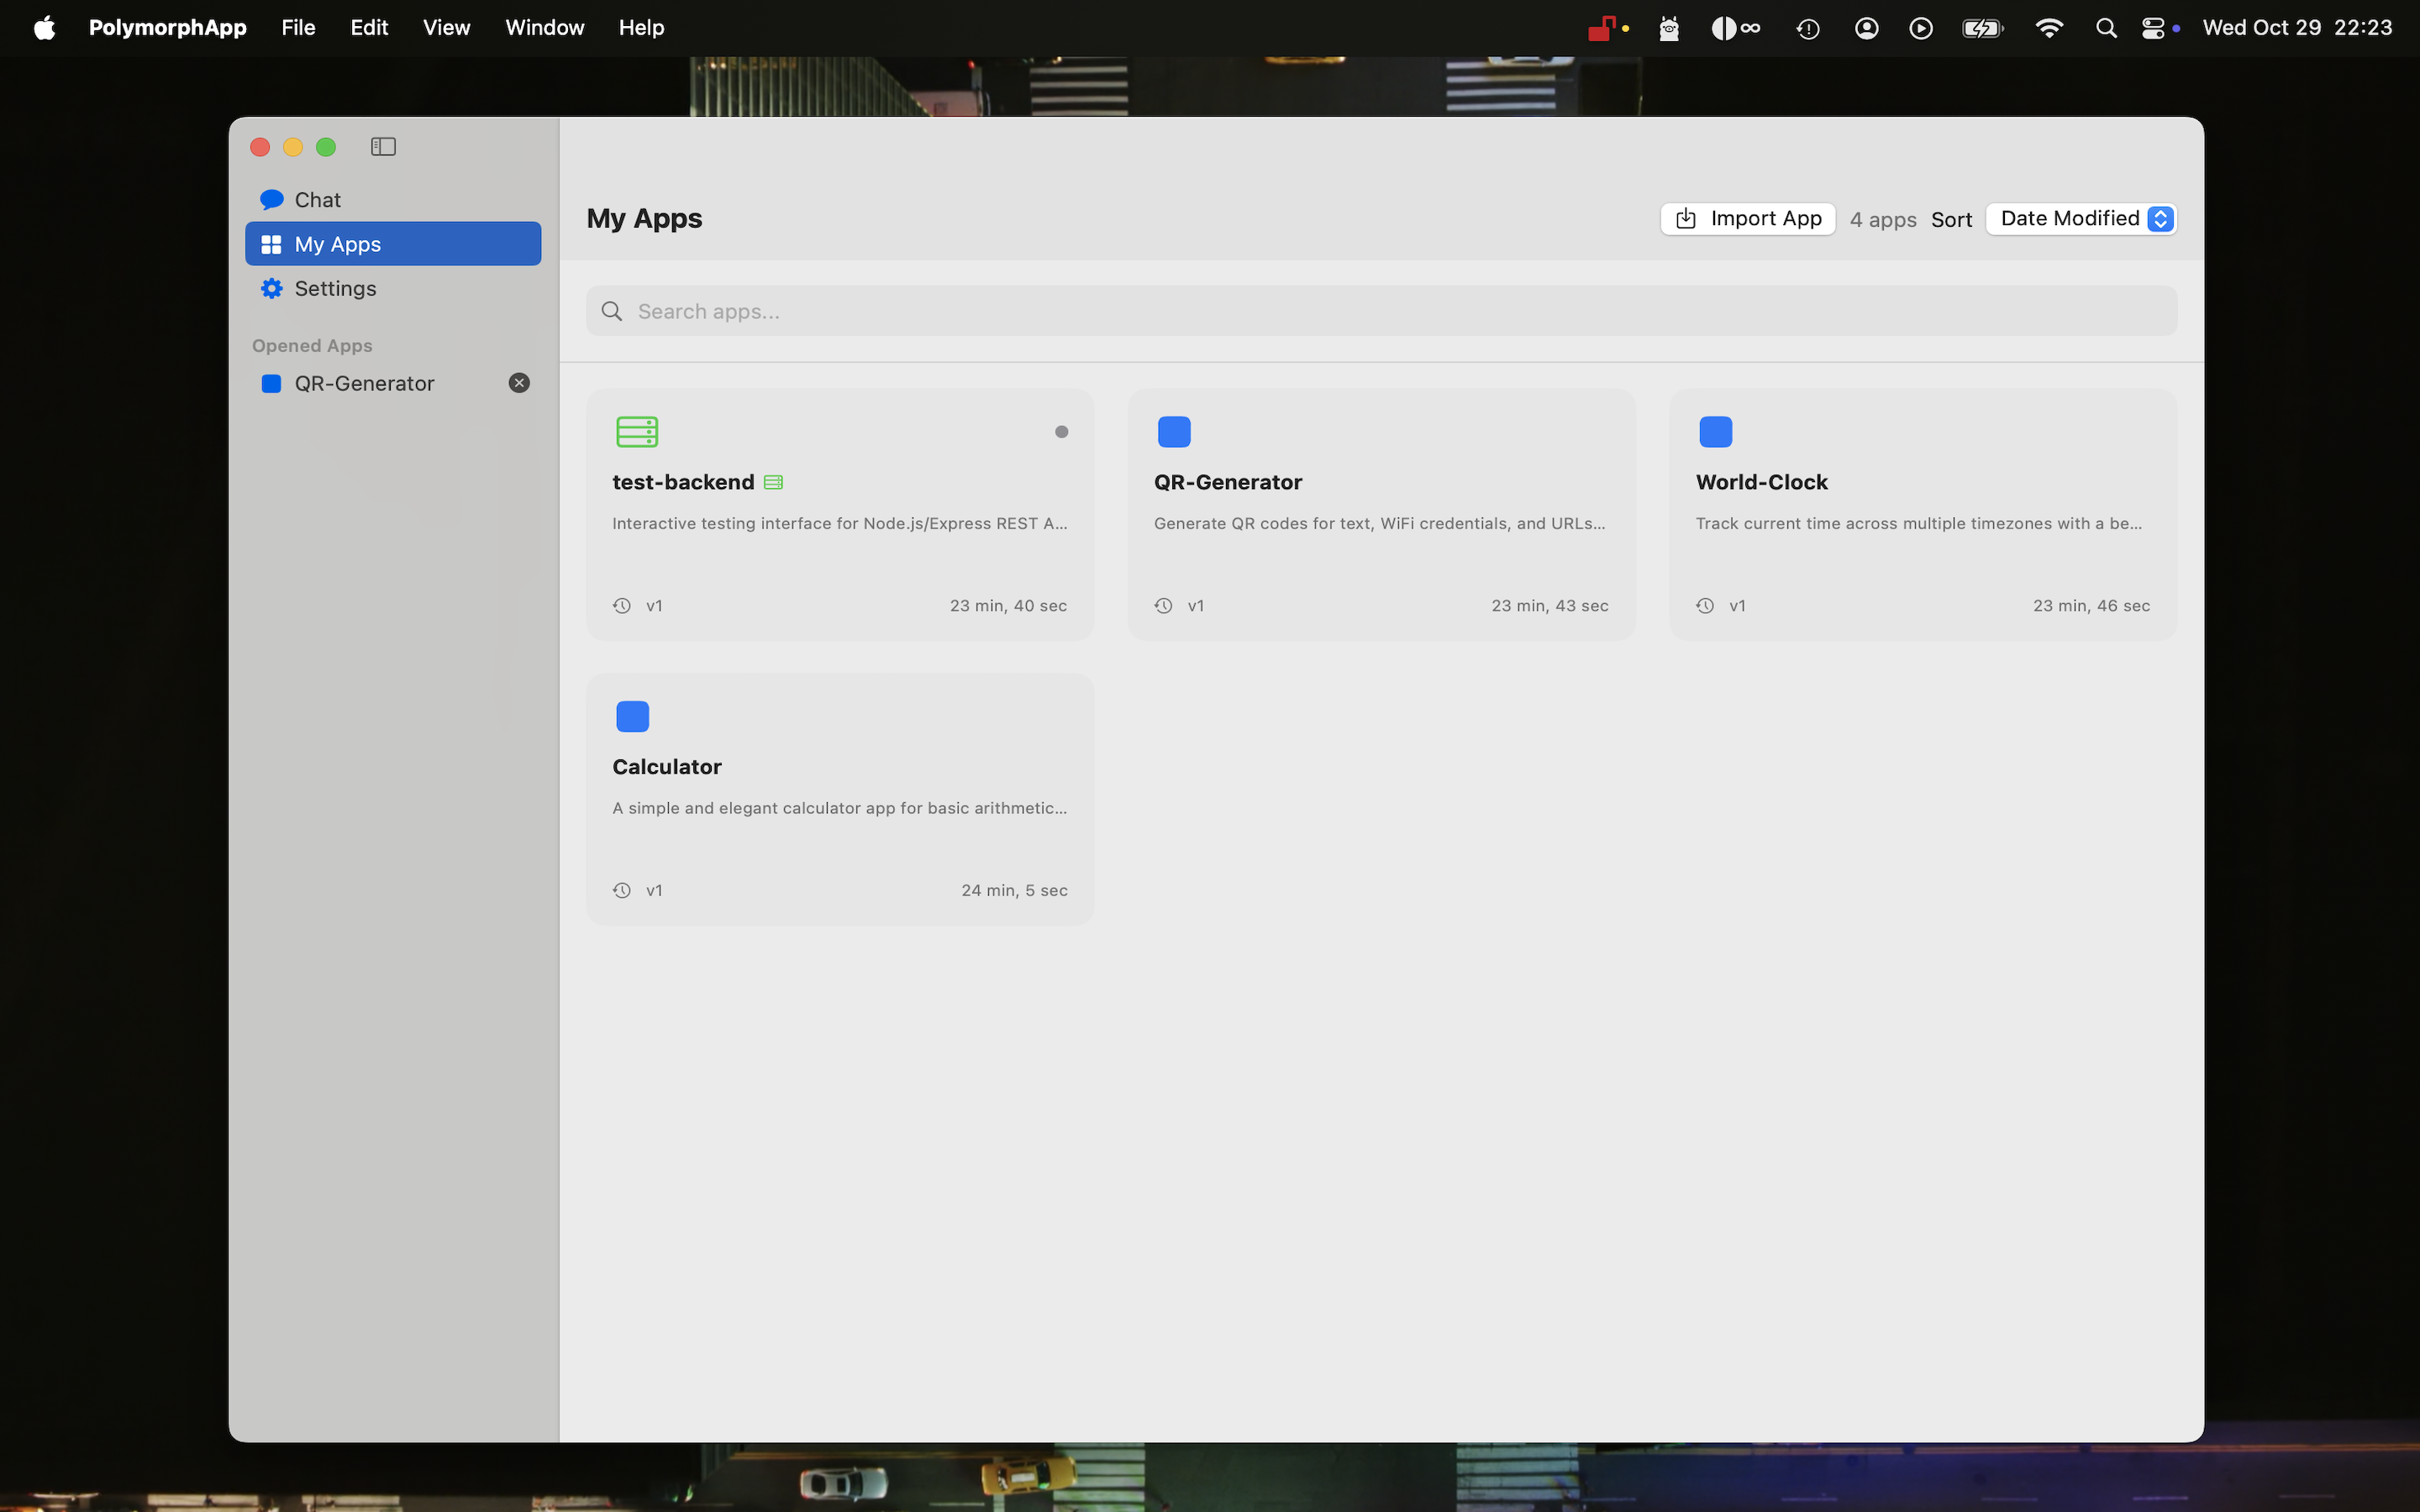Open Settings via the gear icon
Viewport: 2420px width, 1512px height.
[x=271, y=288]
